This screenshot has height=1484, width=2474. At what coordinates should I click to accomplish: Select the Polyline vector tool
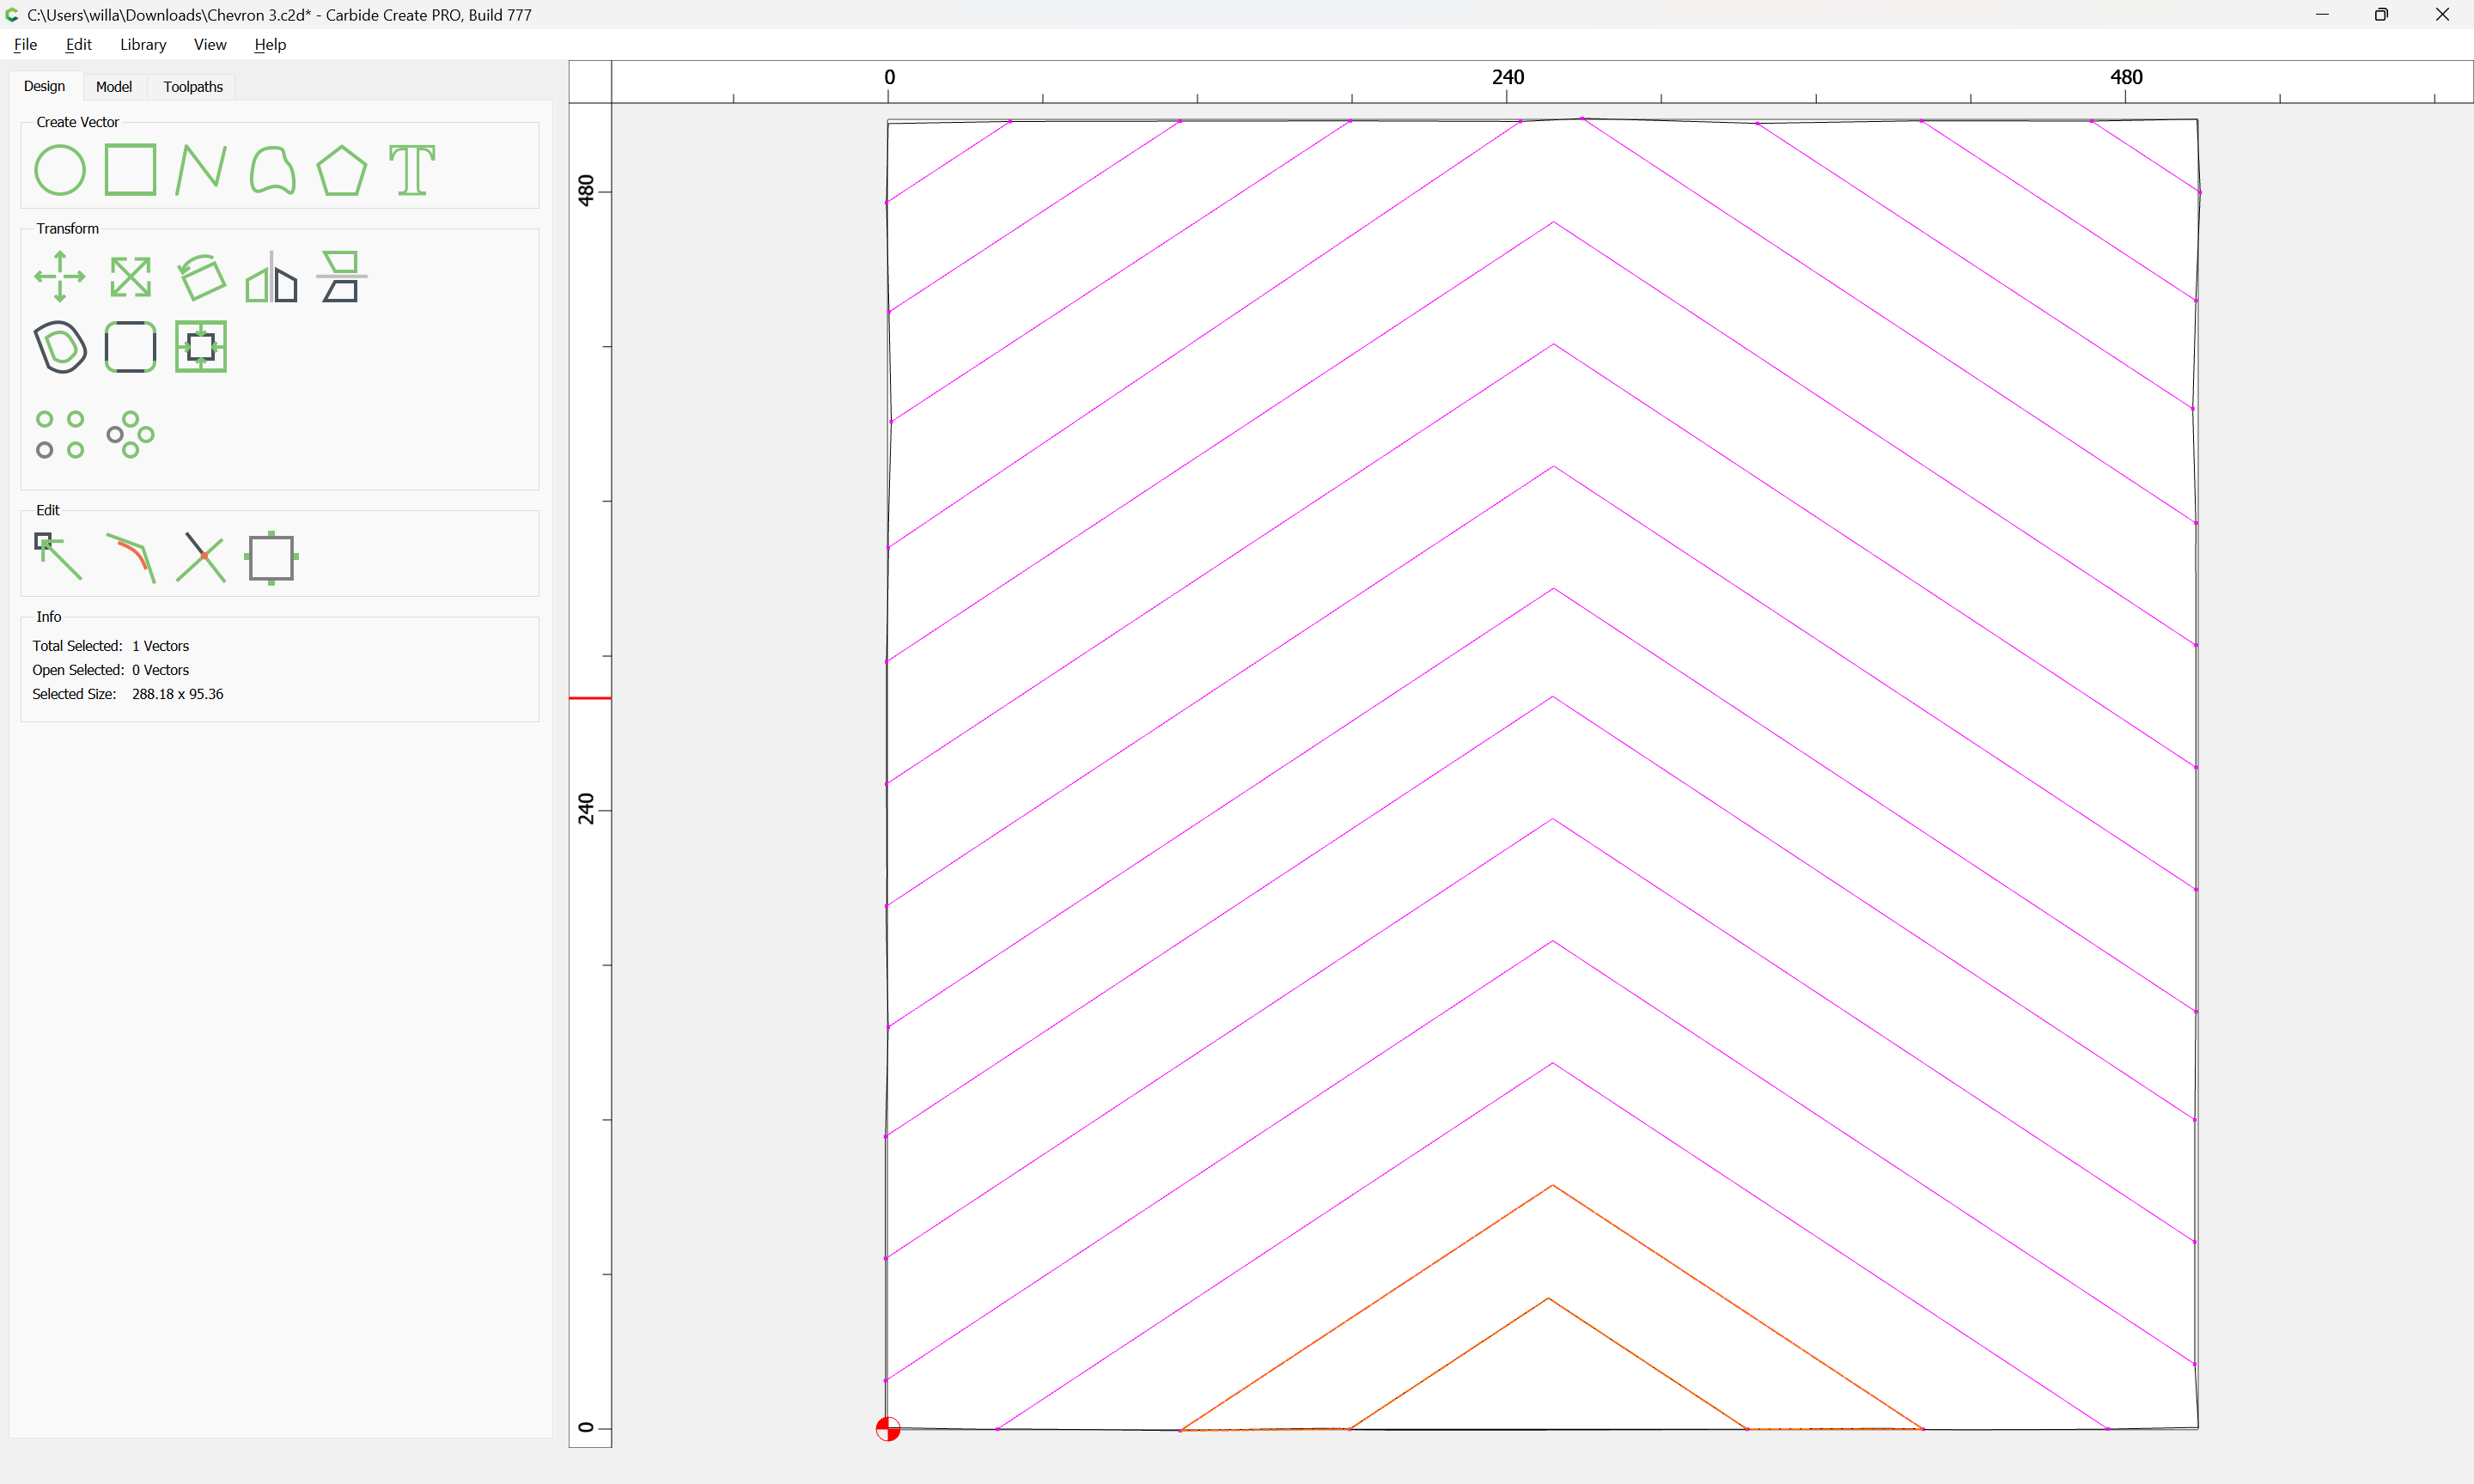pos(200,170)
